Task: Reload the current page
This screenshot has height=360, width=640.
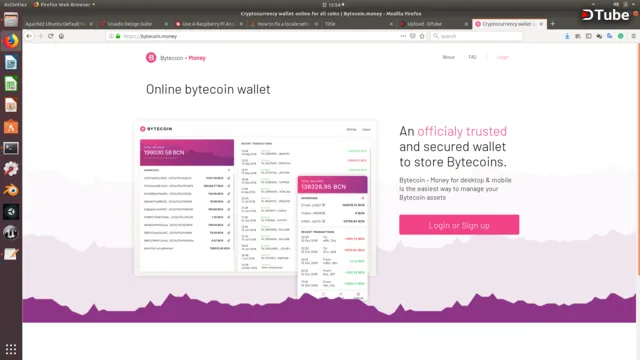Action: (51, 36)
